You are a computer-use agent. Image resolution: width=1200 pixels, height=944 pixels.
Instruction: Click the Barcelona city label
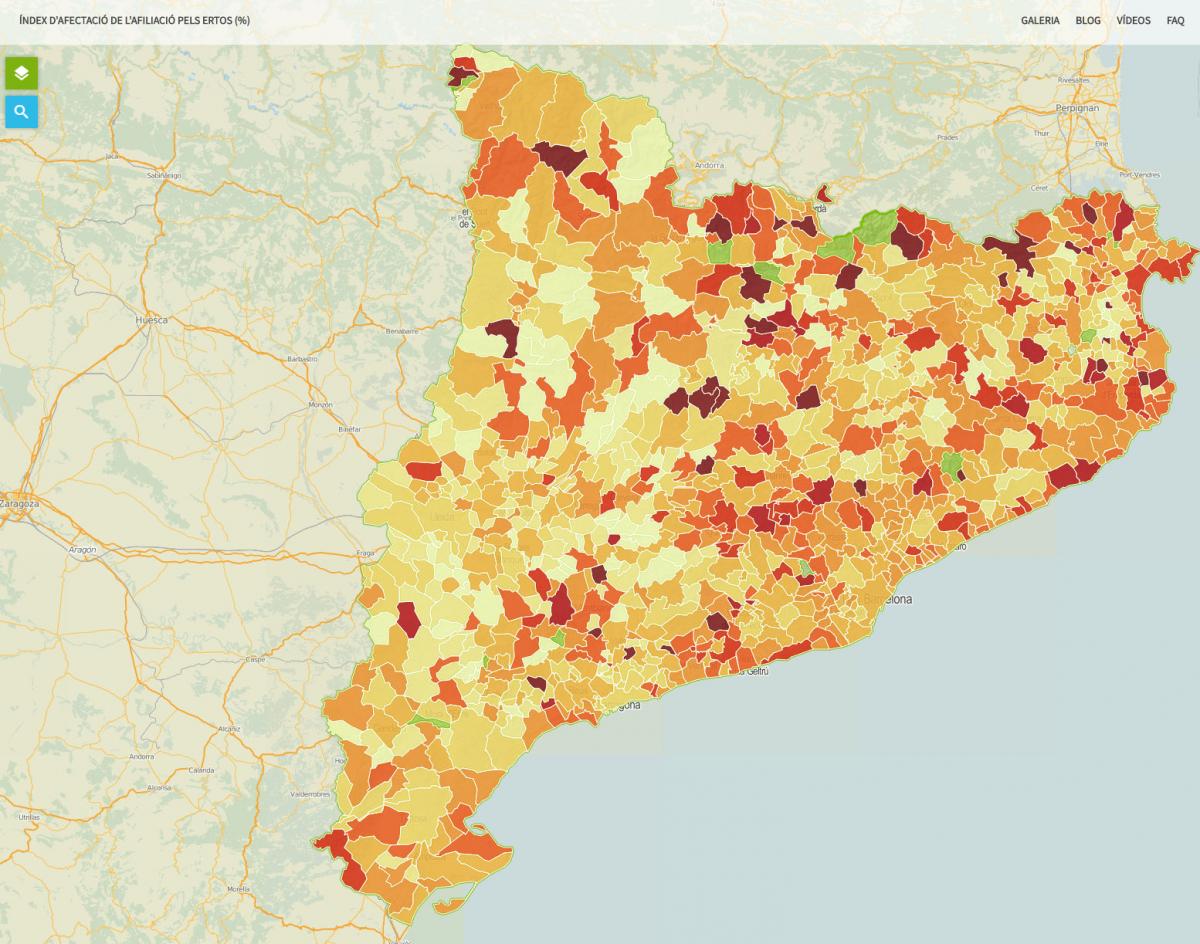click(888, 600)
